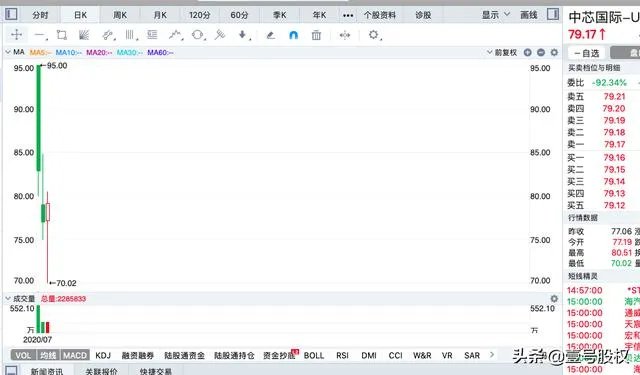Image resolution: width=640 pixels, height=375 pixels.
Task: Select the linked channel line tool
Action: 108,35
